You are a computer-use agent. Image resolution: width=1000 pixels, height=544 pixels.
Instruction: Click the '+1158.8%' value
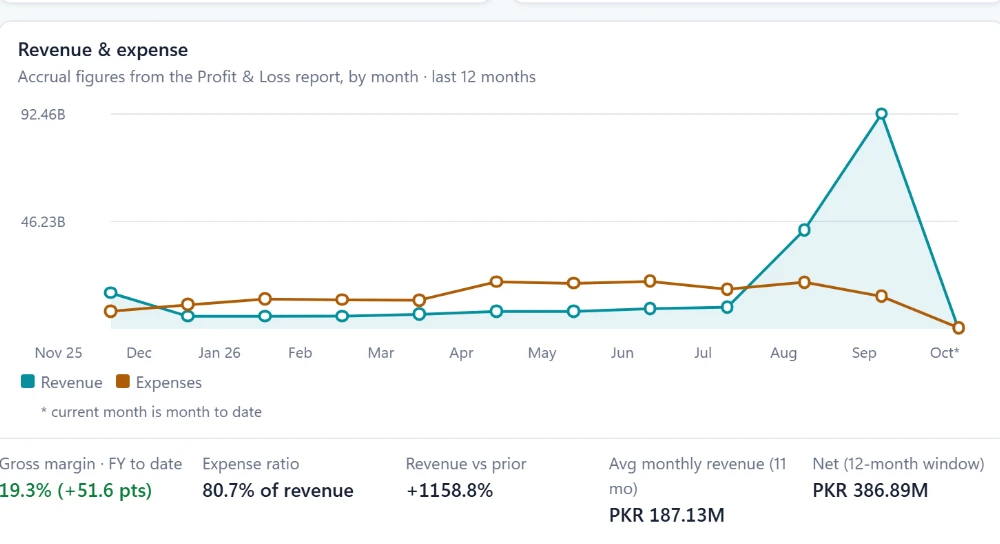pos(450,490)
